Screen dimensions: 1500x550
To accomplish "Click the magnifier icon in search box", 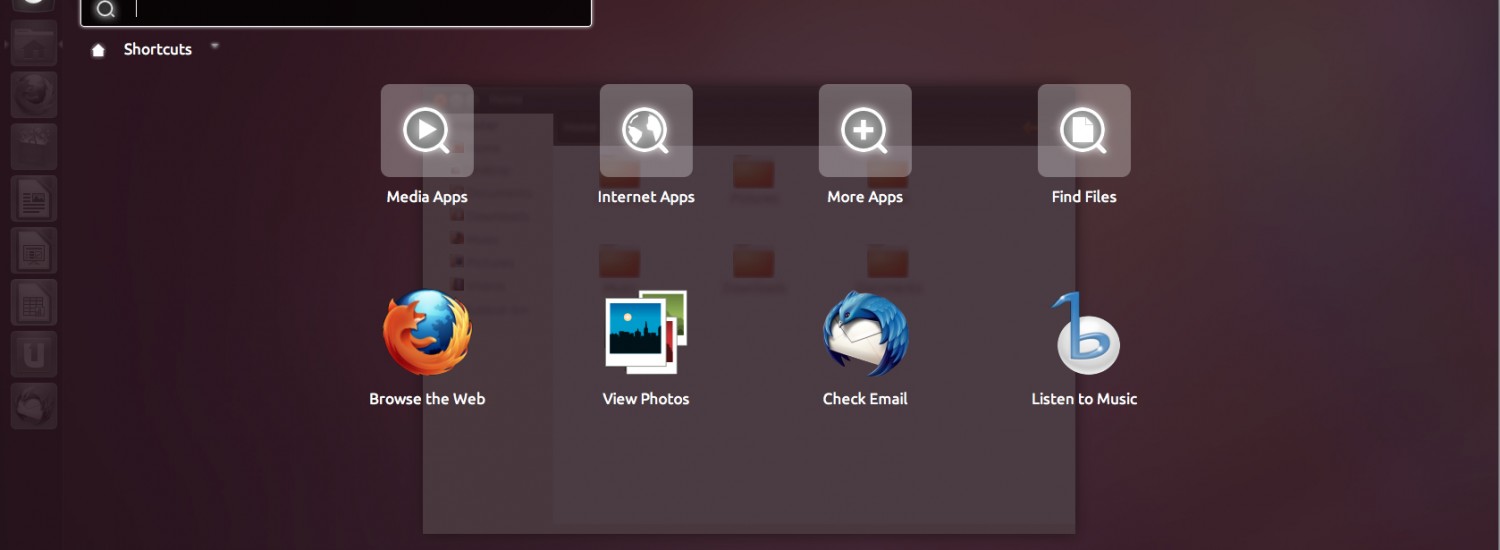I will coord(105,10).
